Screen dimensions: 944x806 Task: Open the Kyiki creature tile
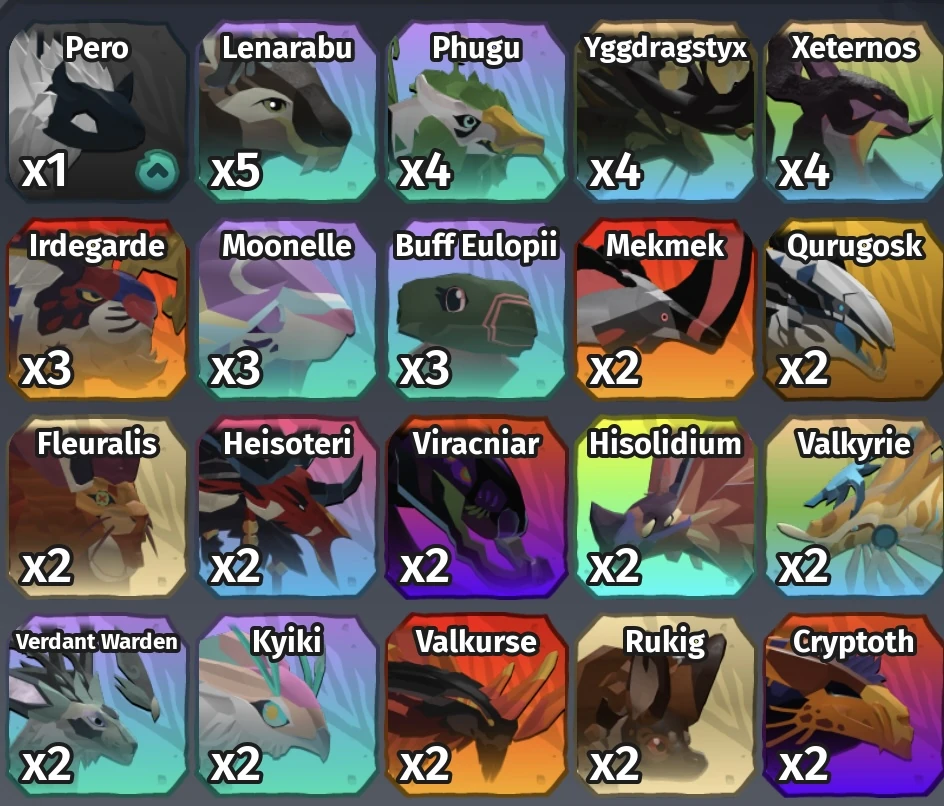pos(287,704)
